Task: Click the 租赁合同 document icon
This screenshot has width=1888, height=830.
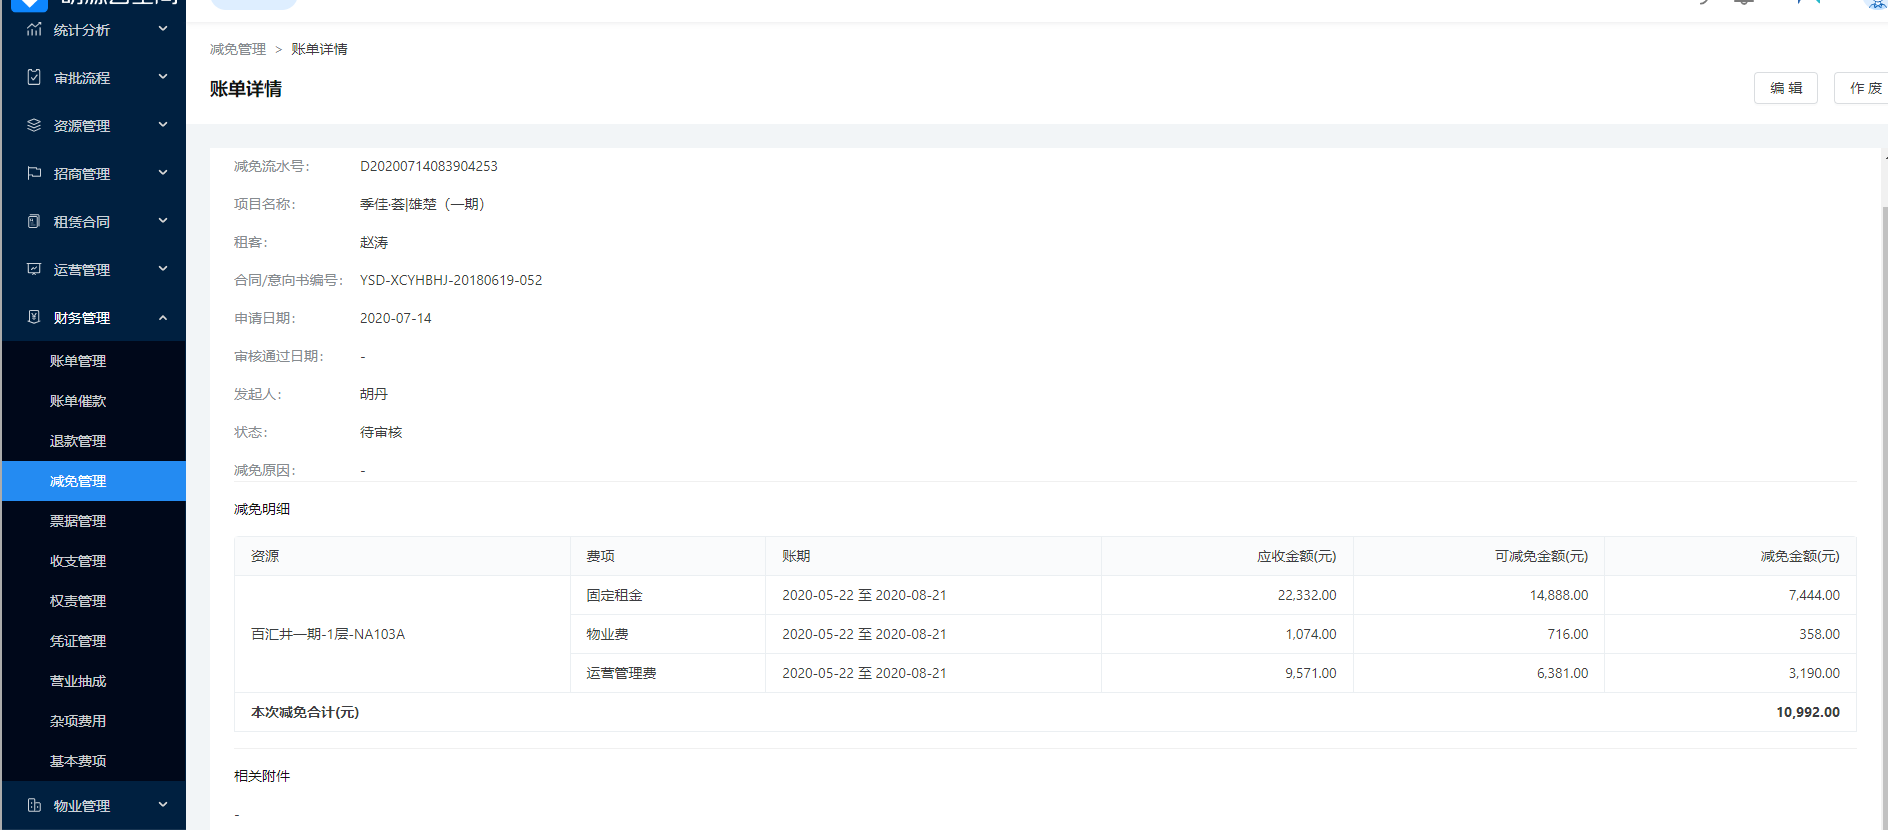Action: click(x=34, y=222)
